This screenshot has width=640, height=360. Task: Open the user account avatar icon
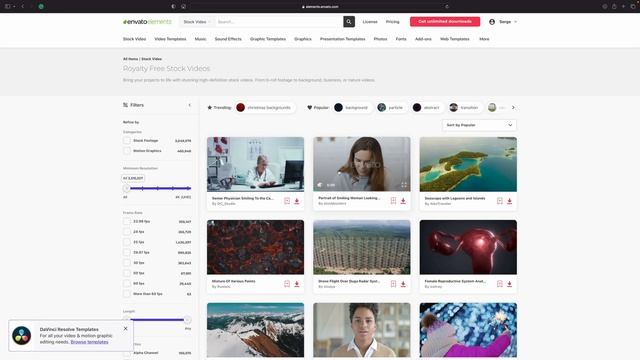tap(492, 22)
